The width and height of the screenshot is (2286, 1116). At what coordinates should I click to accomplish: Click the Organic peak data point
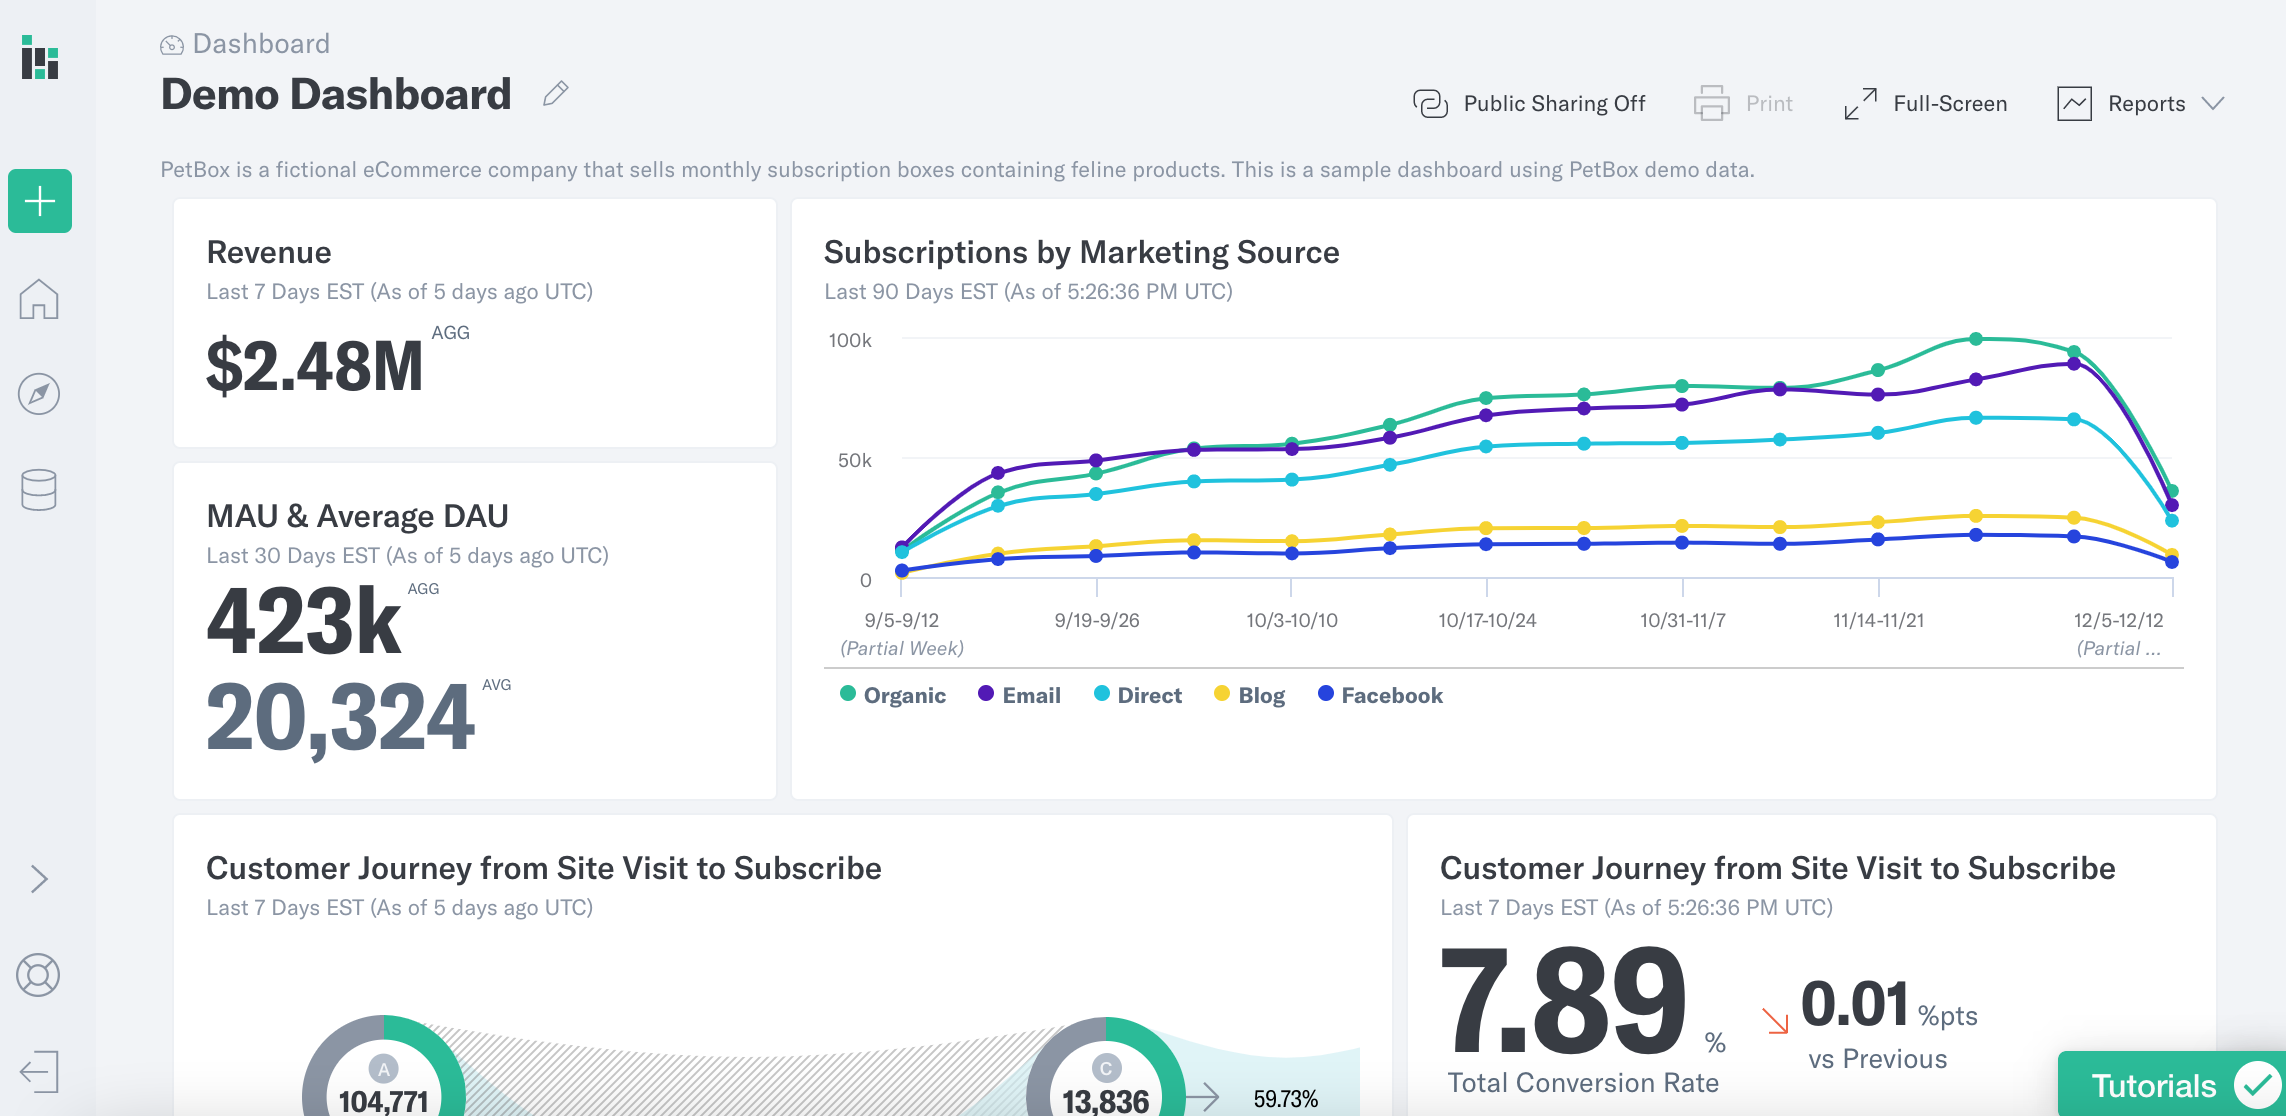point(1976,339)
